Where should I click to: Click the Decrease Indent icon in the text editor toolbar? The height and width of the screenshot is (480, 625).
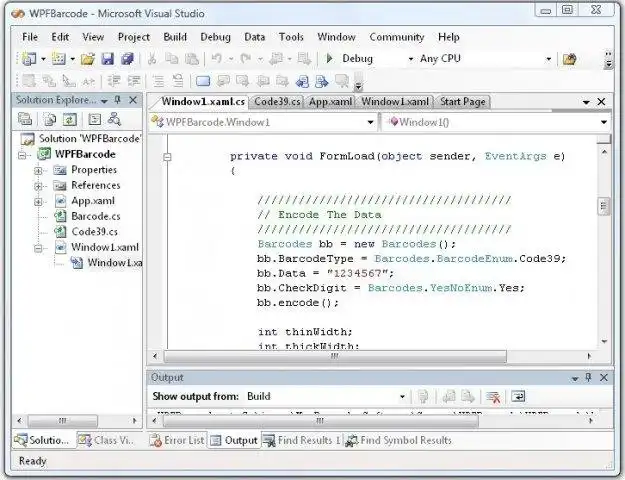tap(114, 81)
